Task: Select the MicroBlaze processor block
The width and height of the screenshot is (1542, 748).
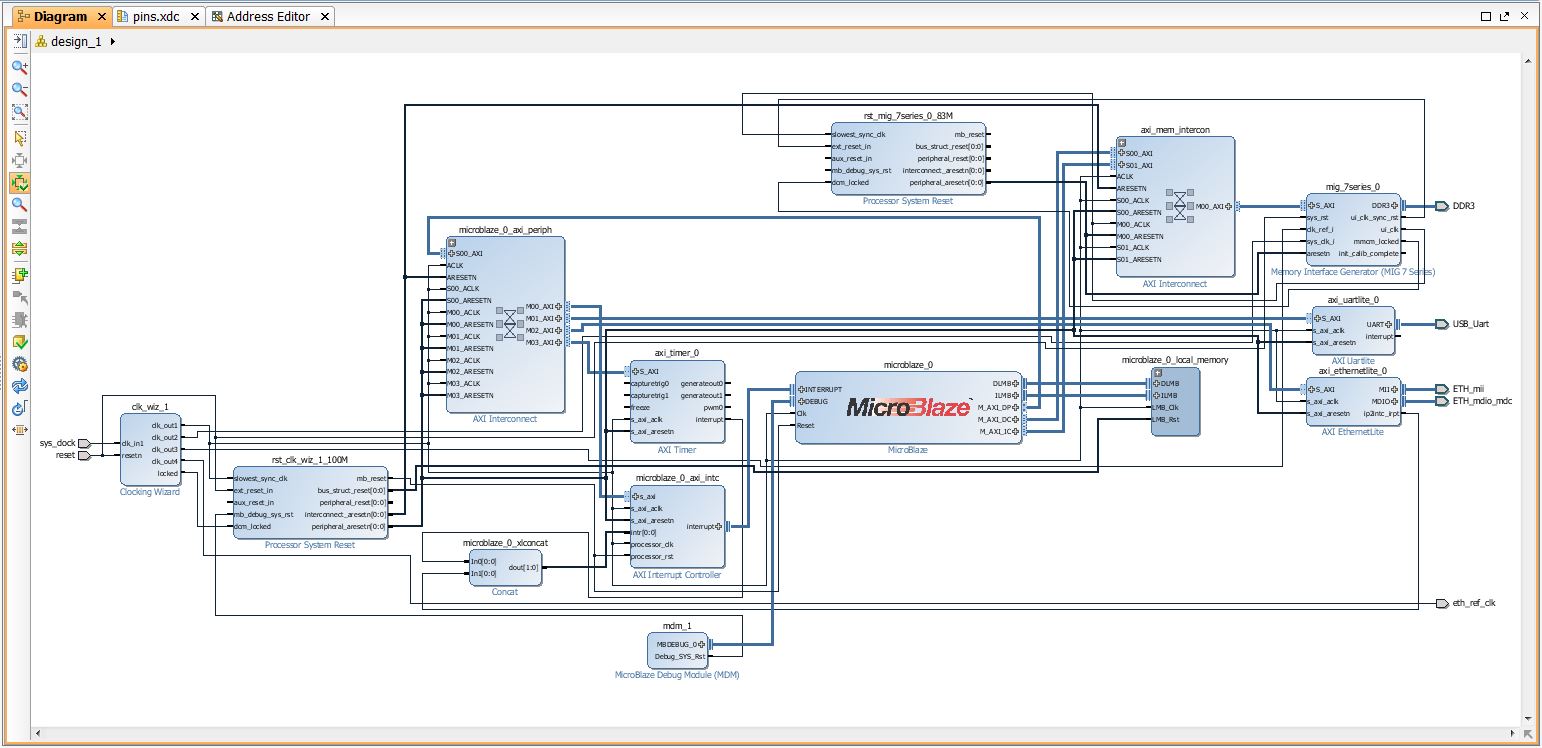Action: pyautogui.click(x=908, y=407)
